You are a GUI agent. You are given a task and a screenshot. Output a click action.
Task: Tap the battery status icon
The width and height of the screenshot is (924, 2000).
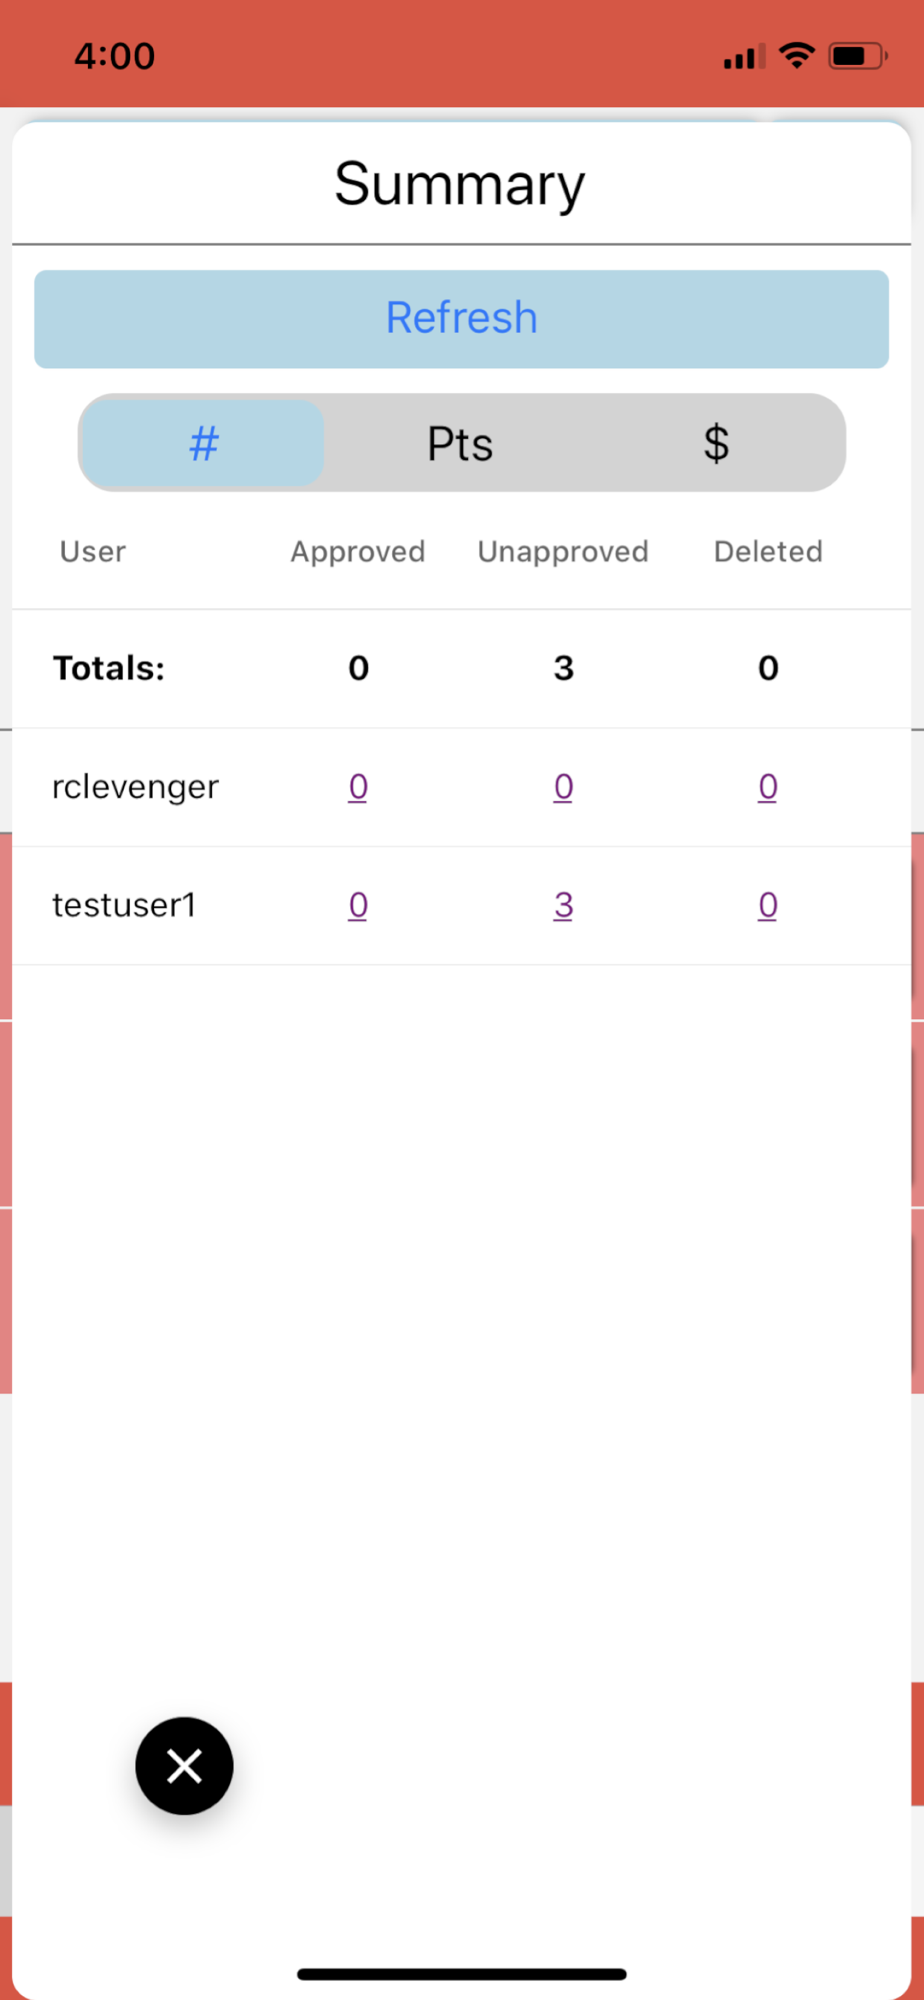coord(858,55)
